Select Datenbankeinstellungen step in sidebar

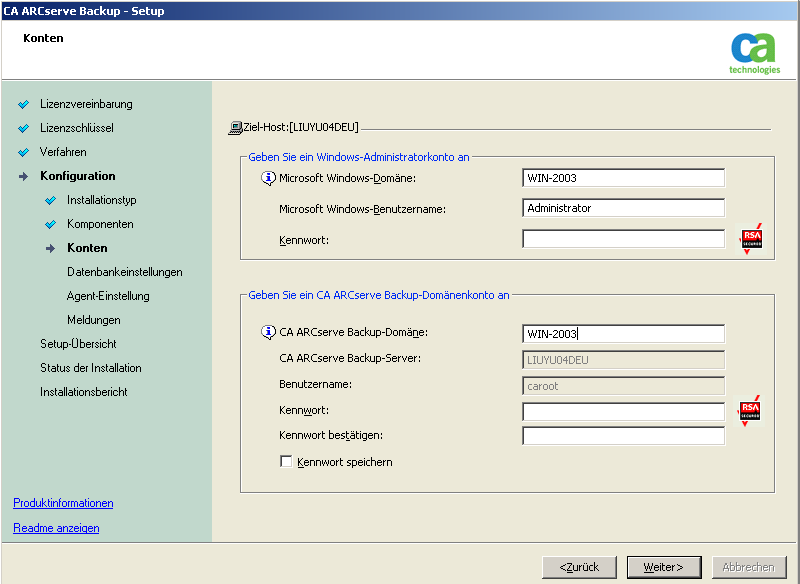click(x=124, y=272)
